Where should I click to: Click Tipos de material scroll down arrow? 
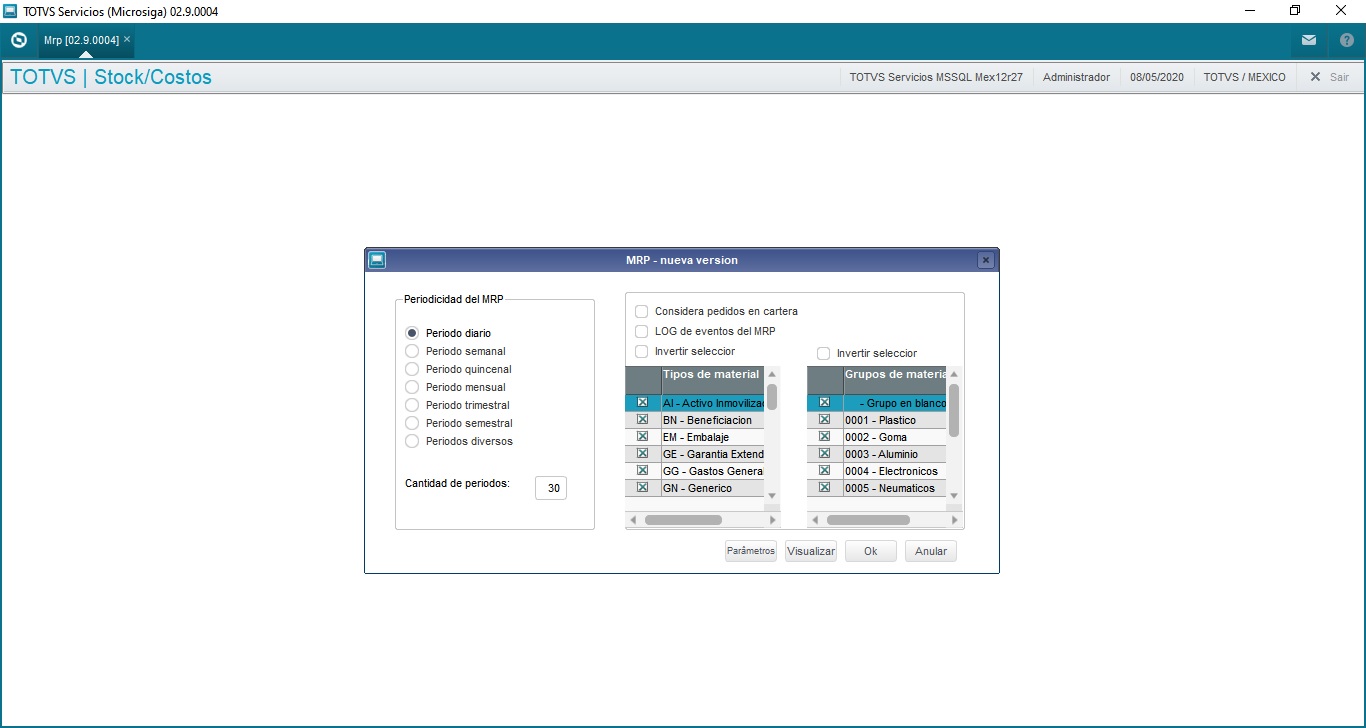pos(772,495)
